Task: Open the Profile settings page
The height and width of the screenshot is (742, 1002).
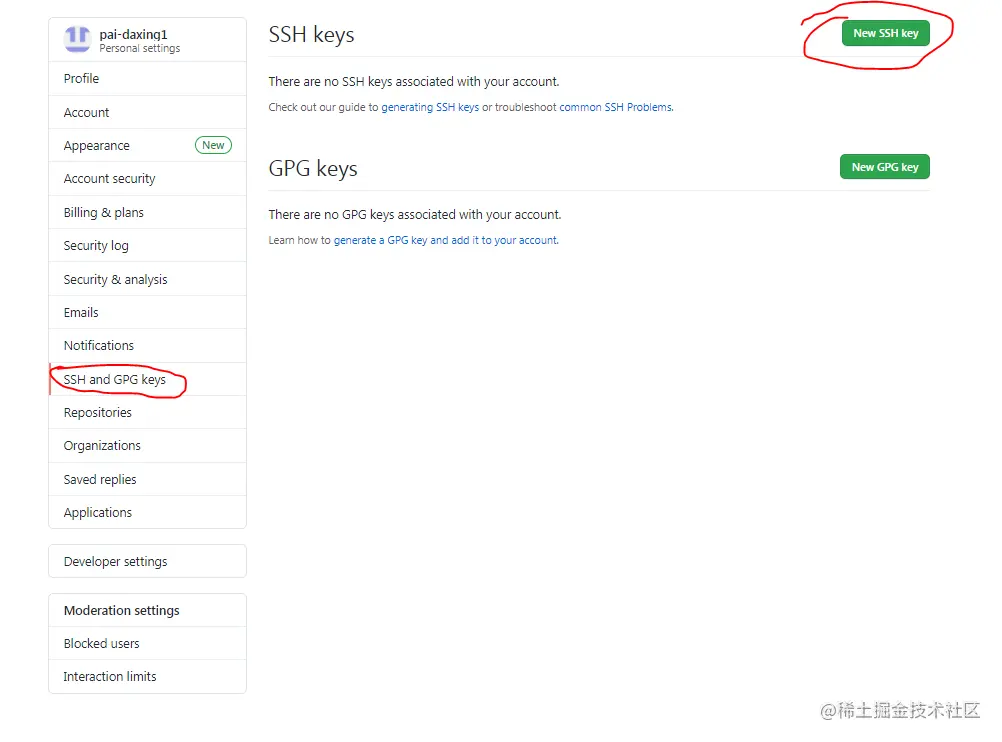Action: point(148,79)
